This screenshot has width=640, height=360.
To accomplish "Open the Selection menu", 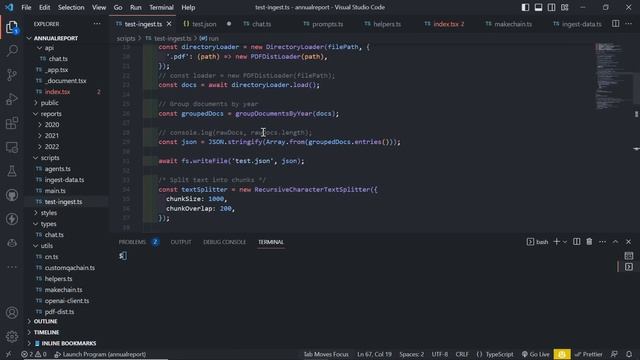I will 71,7.
